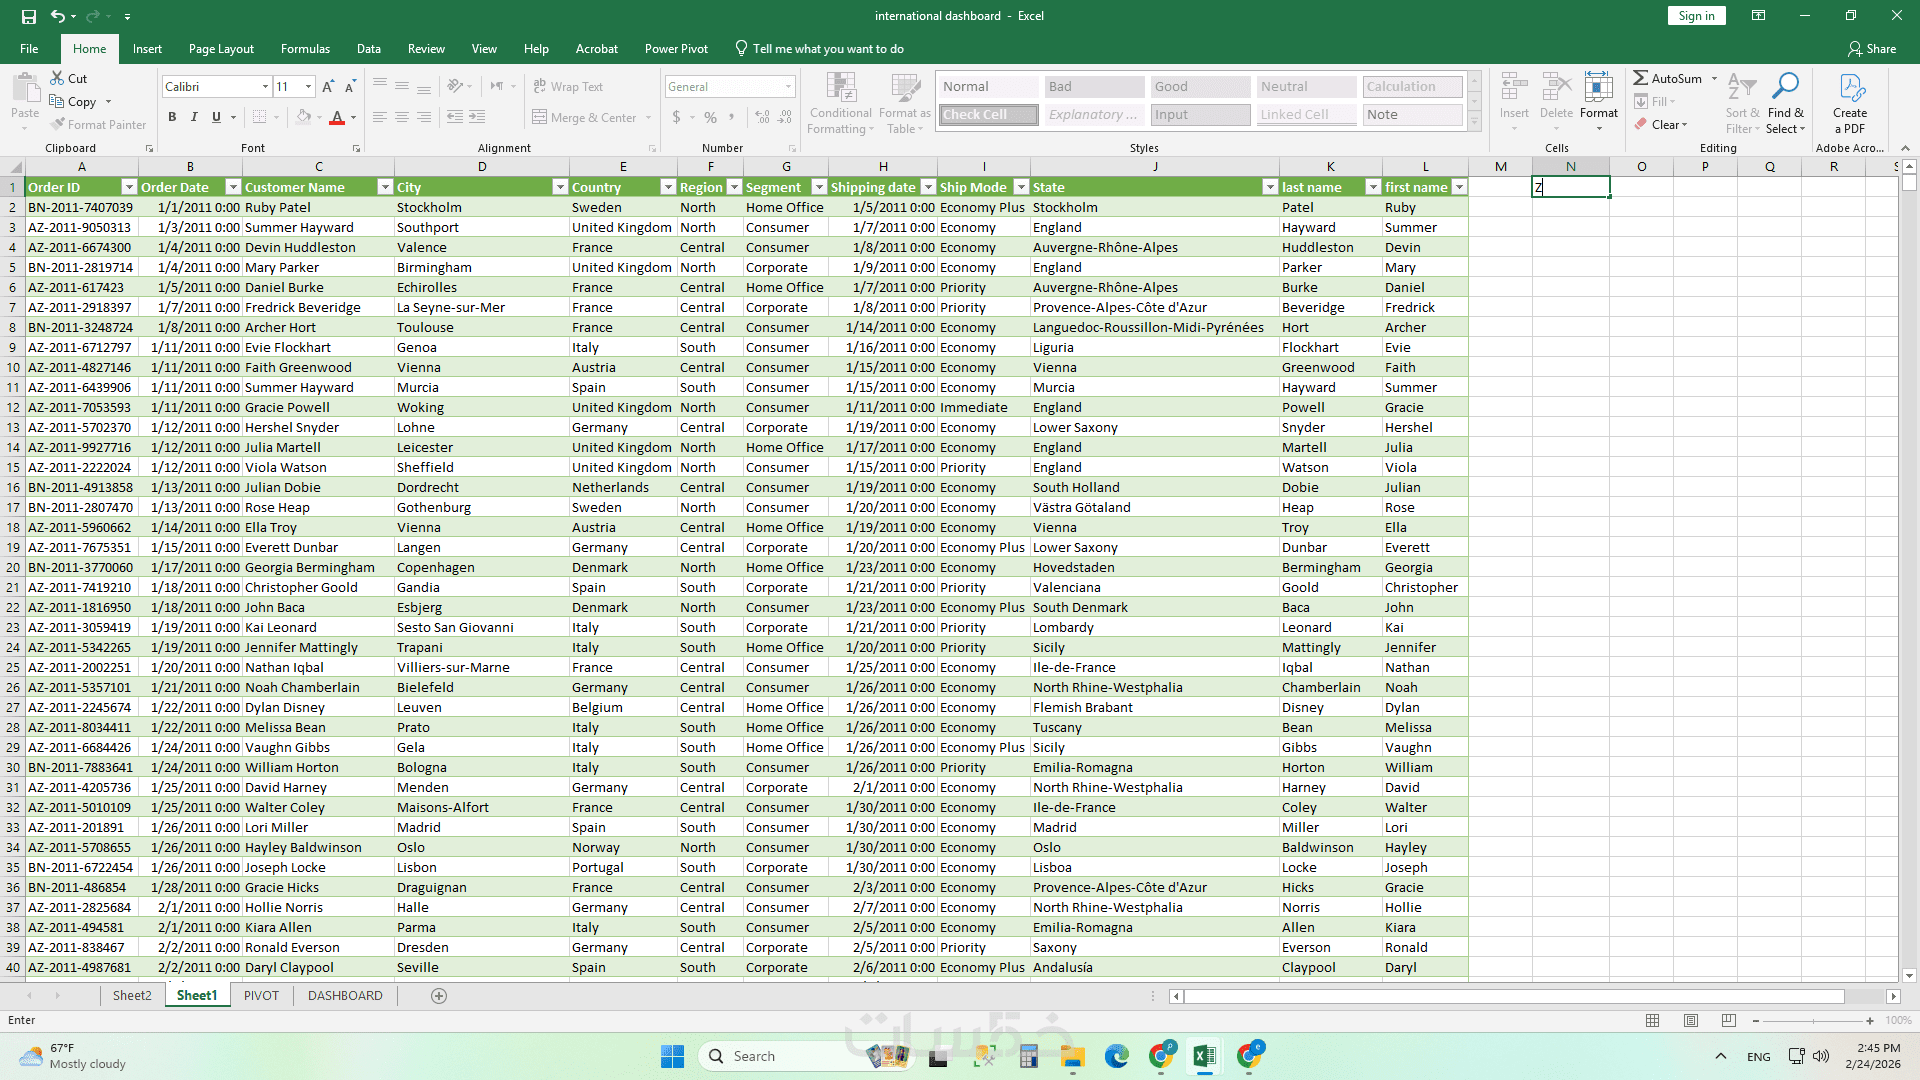
Task: Click the Increase Font Size icon
Action: click(328, 87)
